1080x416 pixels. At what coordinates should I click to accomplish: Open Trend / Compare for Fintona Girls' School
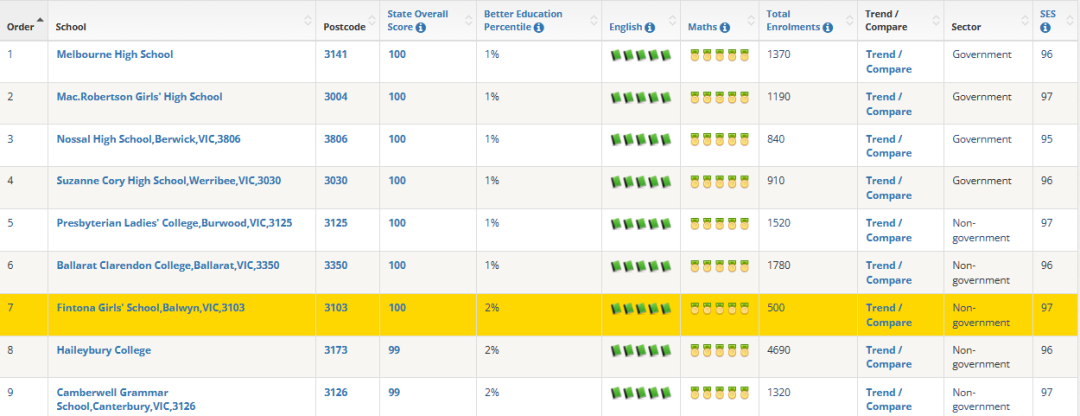(889, 315)
